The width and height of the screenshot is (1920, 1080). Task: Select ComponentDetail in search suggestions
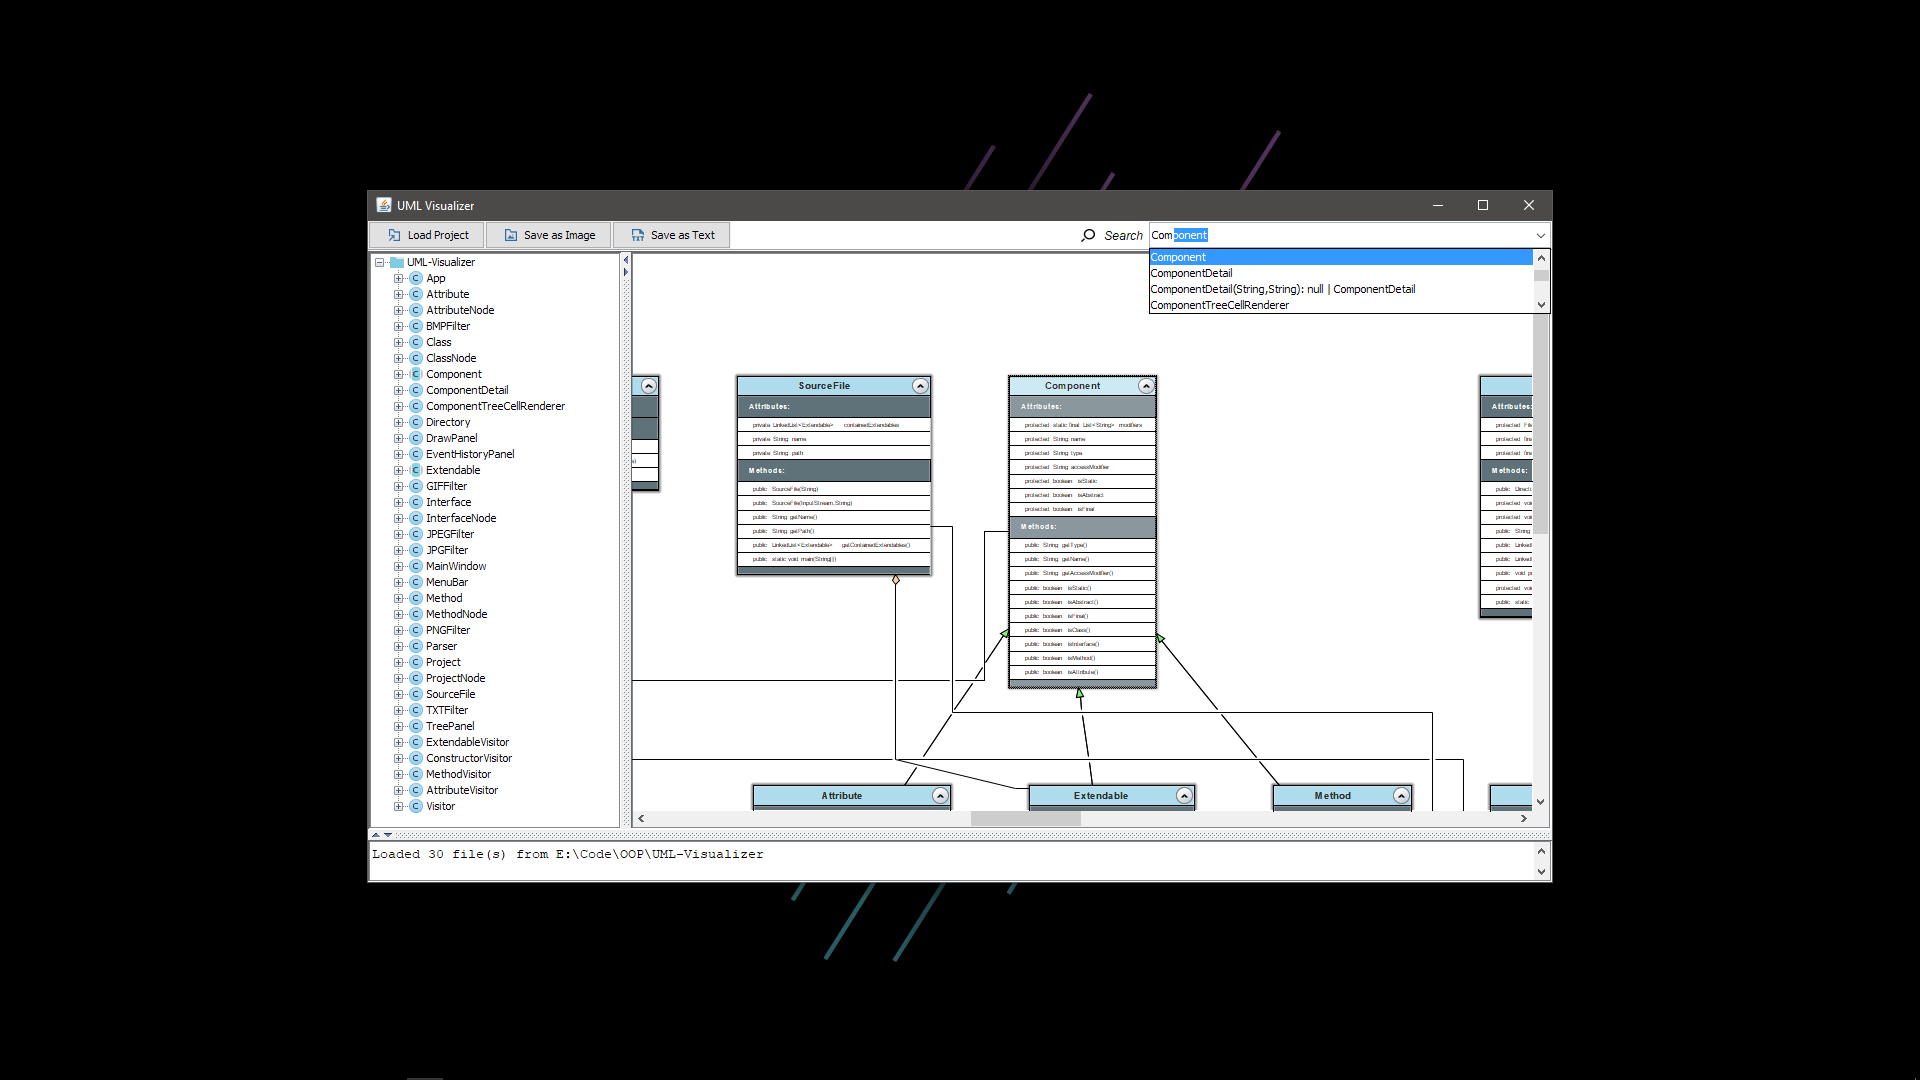tap(1191, 273)
